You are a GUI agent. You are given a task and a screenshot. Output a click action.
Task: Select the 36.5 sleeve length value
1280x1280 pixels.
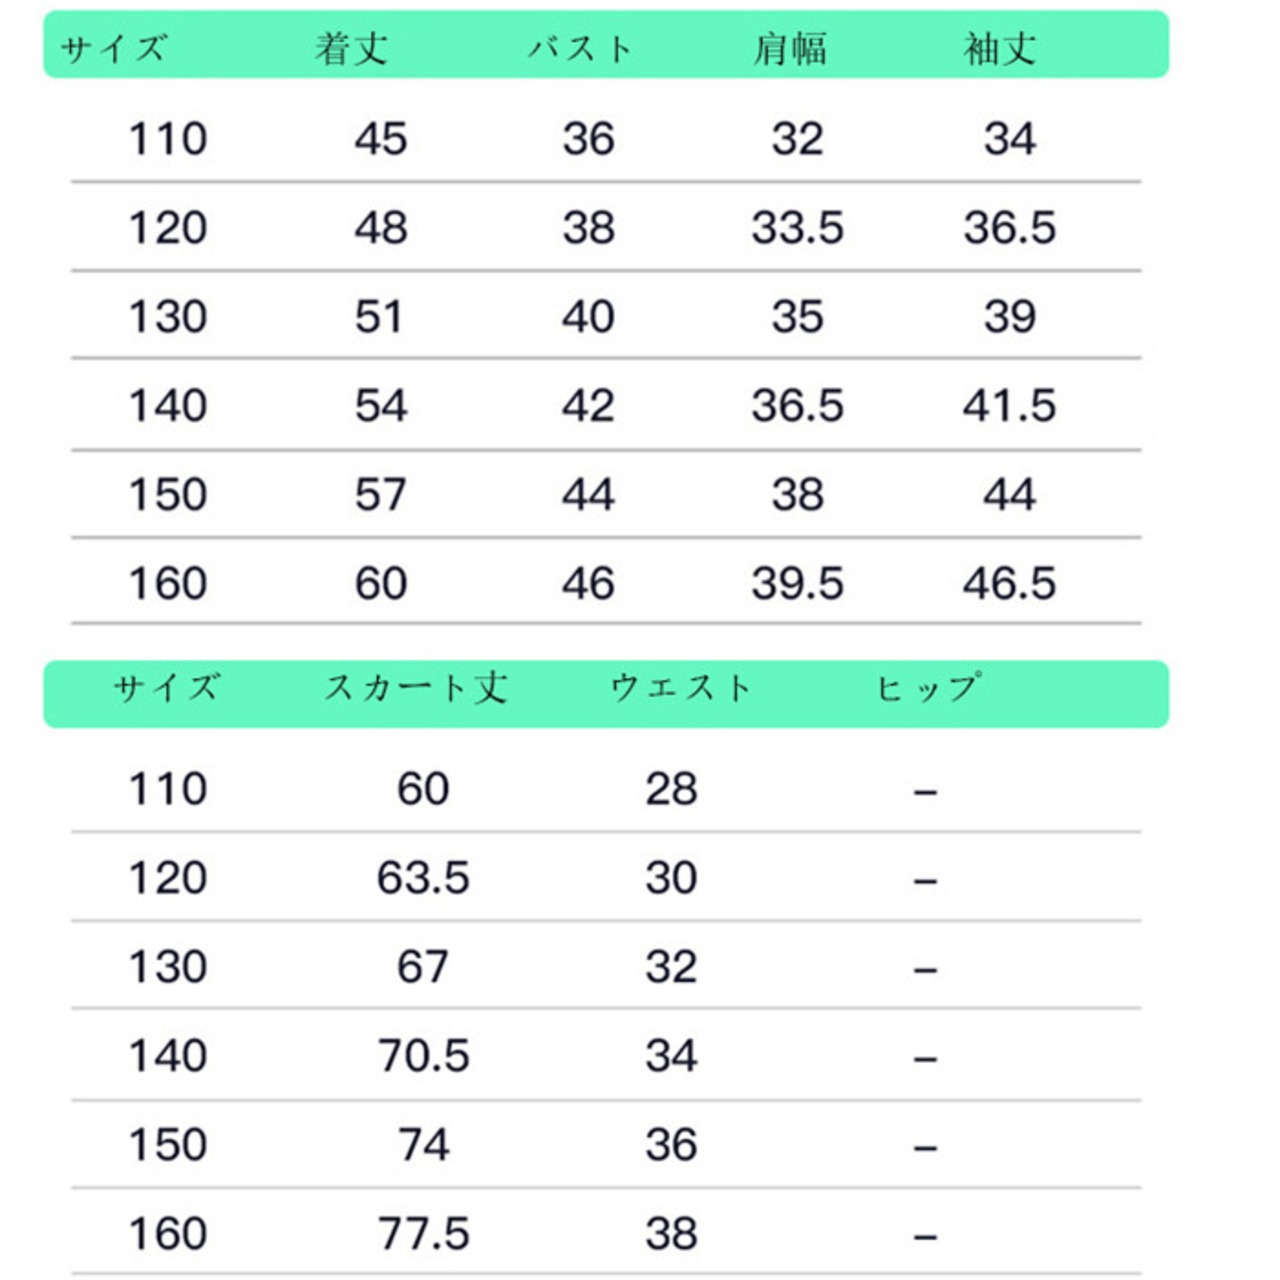tap(1009, 228)
